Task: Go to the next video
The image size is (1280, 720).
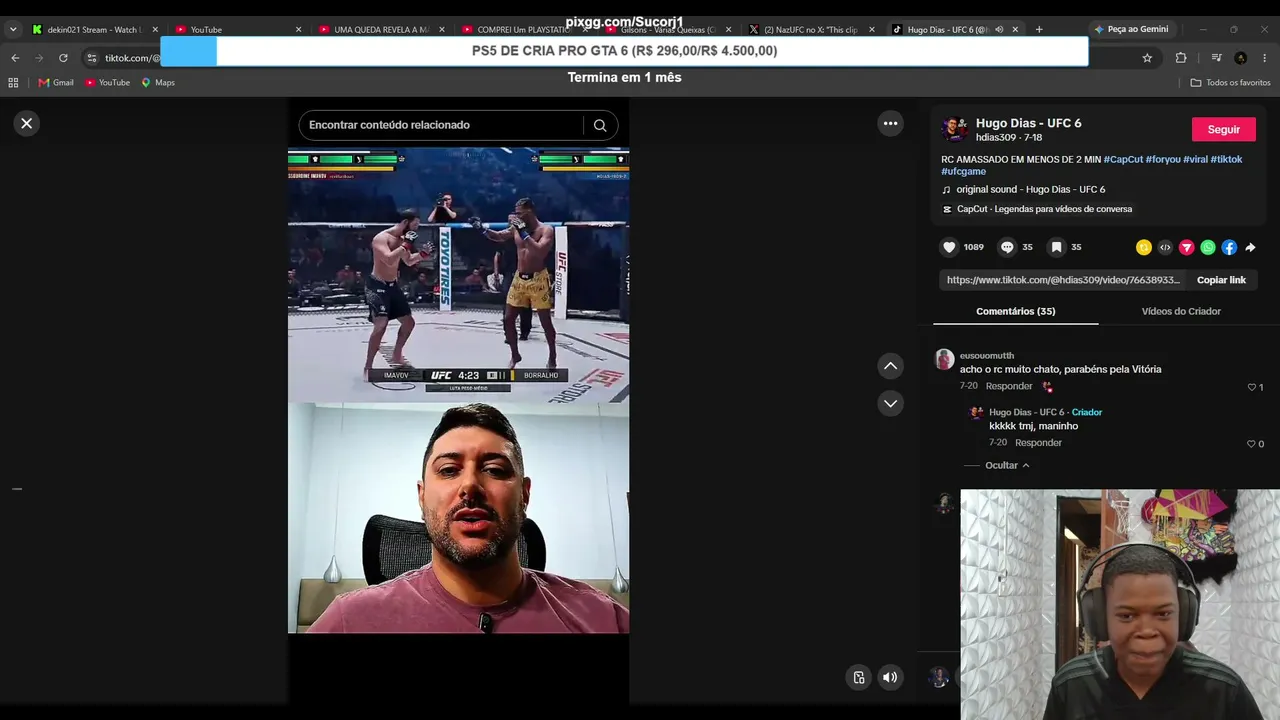Action: [890, 403]
